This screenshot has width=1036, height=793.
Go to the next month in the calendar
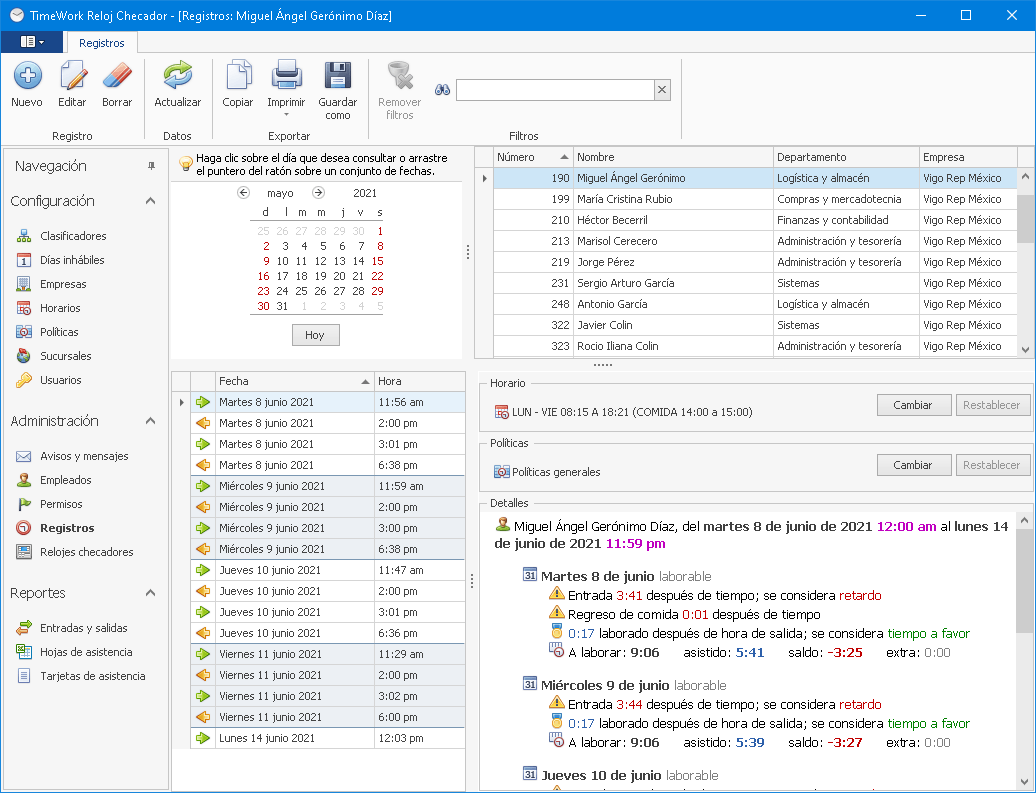pos(319,193)
